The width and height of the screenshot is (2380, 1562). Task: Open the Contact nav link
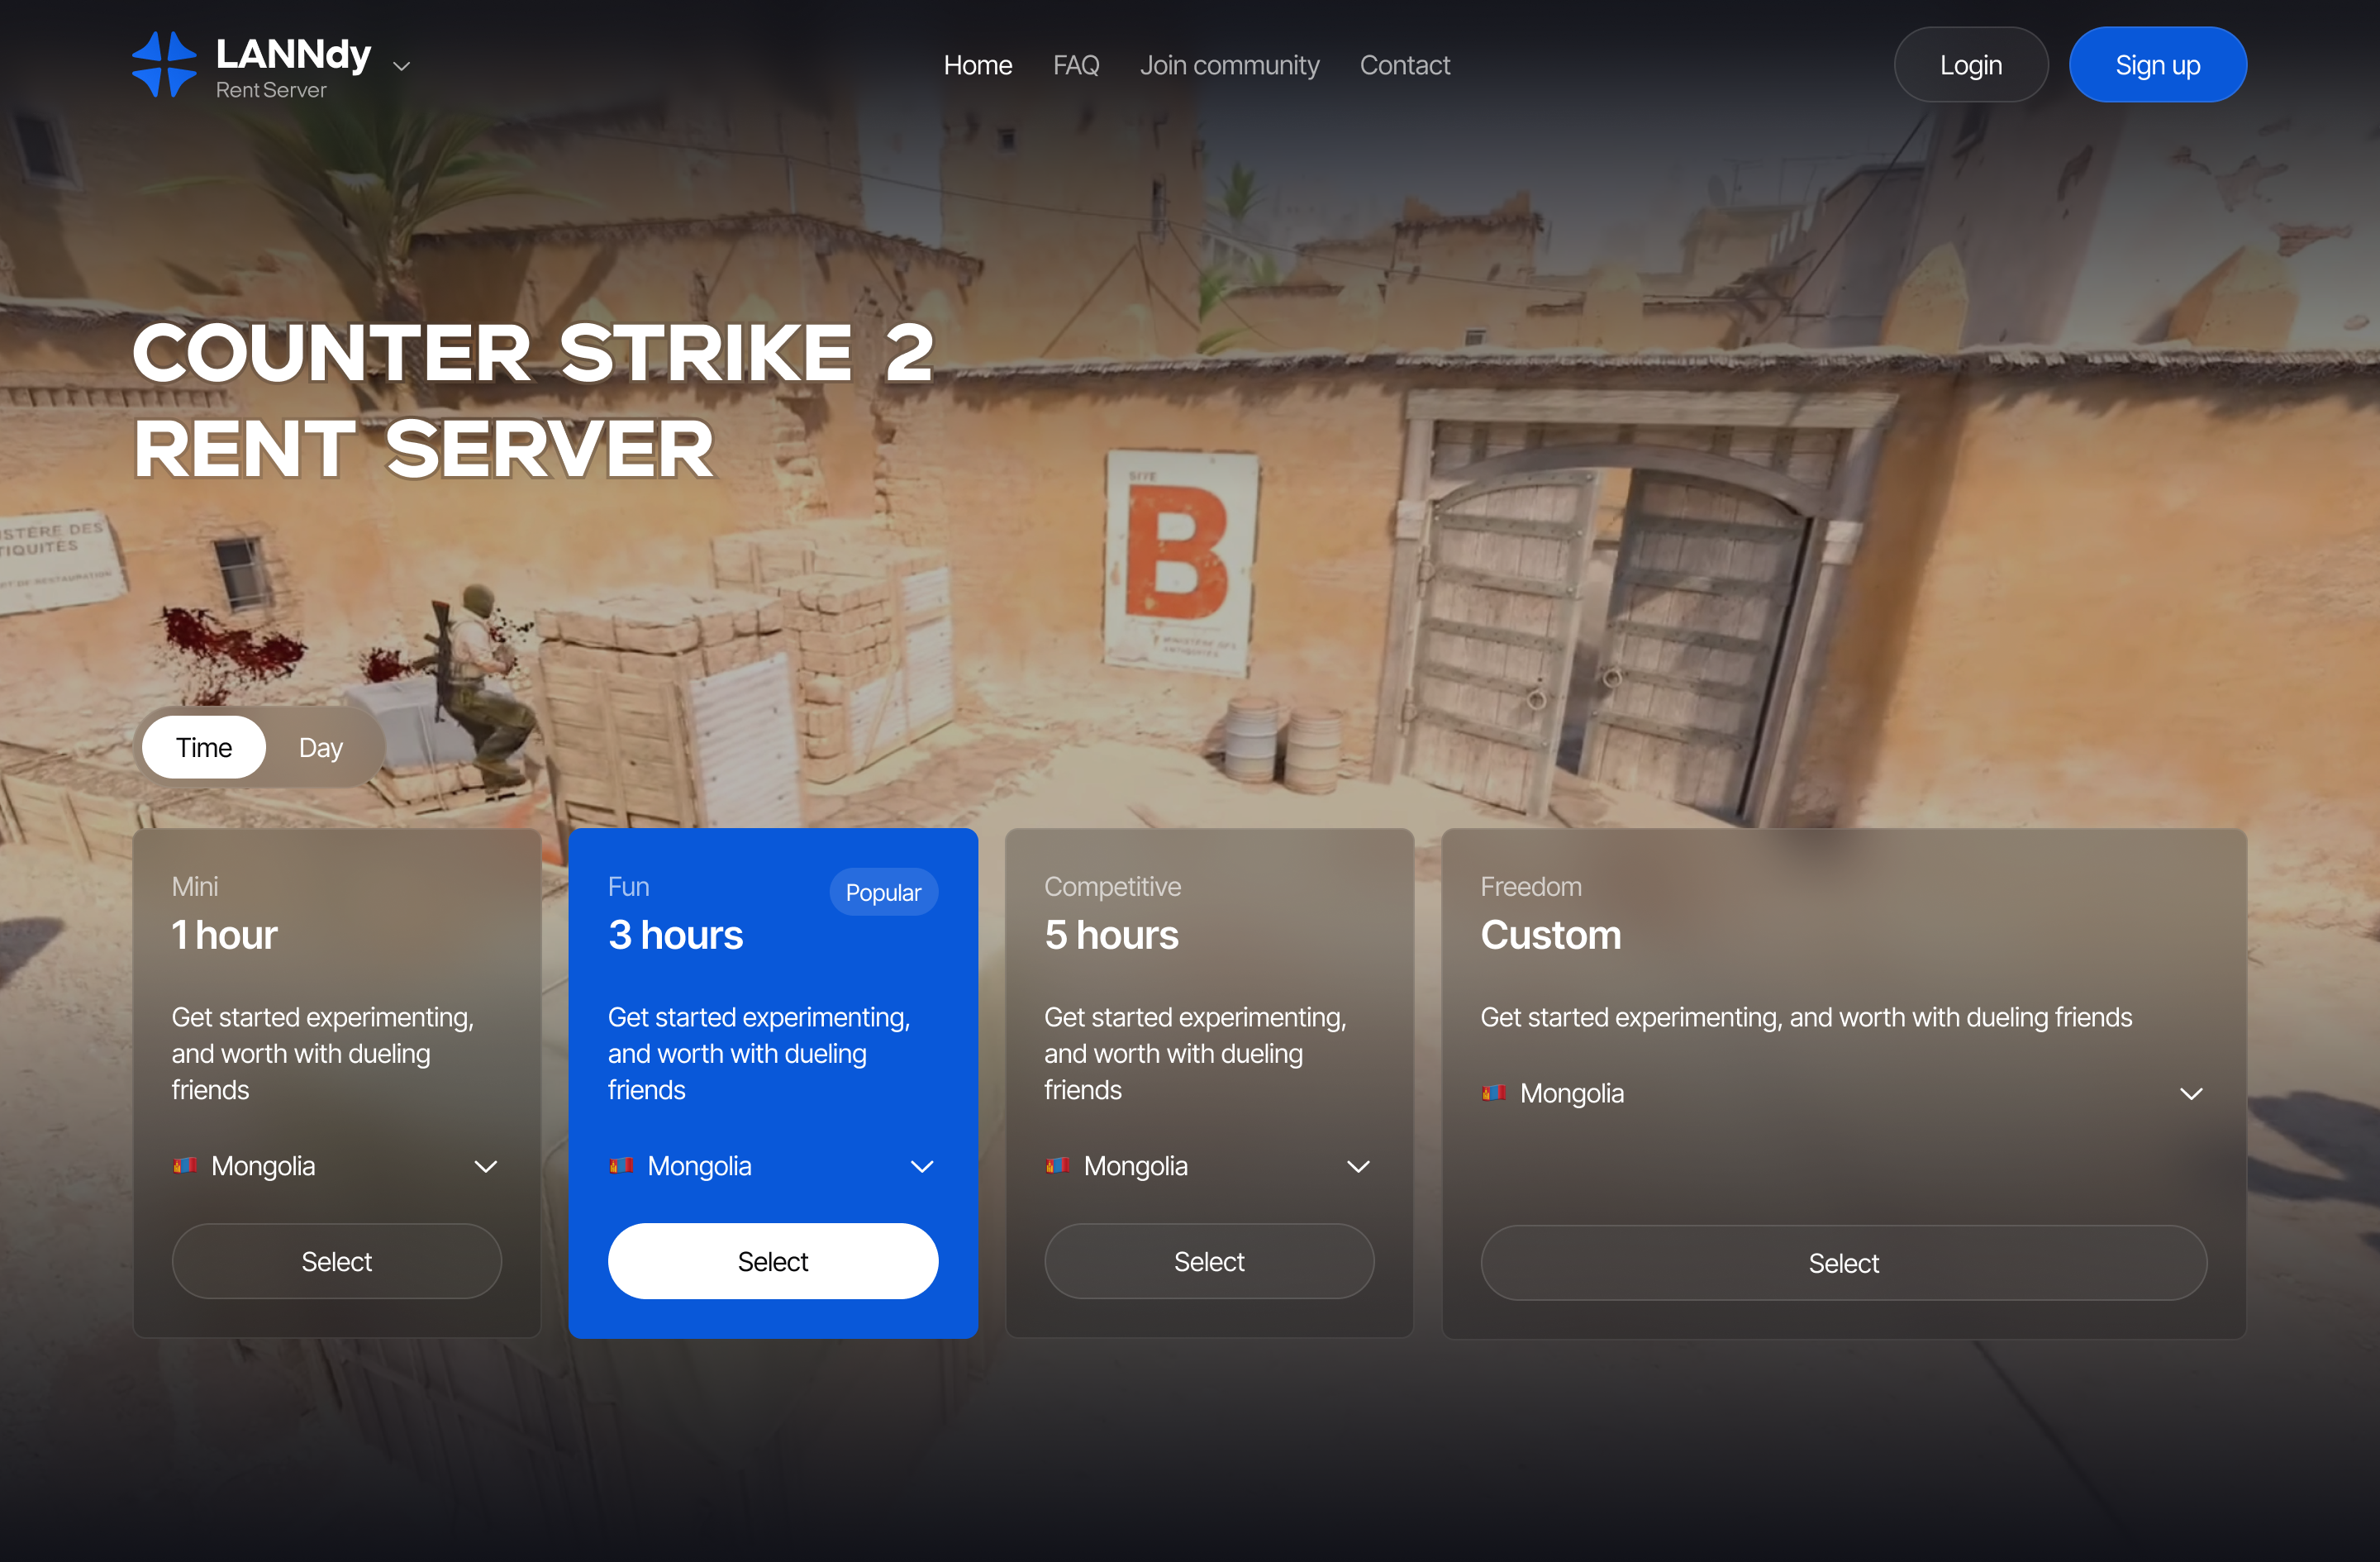tap(1404, 65)
